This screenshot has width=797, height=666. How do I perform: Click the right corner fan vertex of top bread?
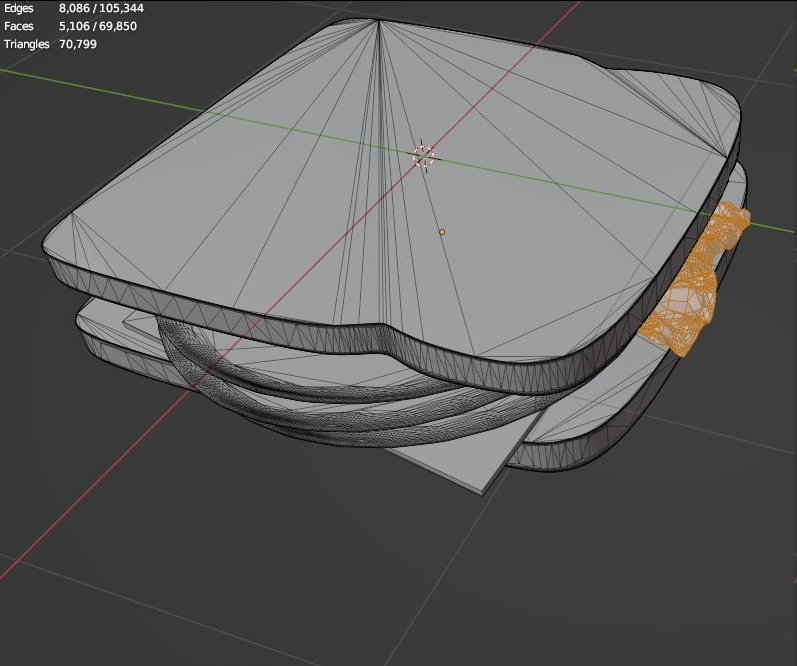(x=727, y=155)
